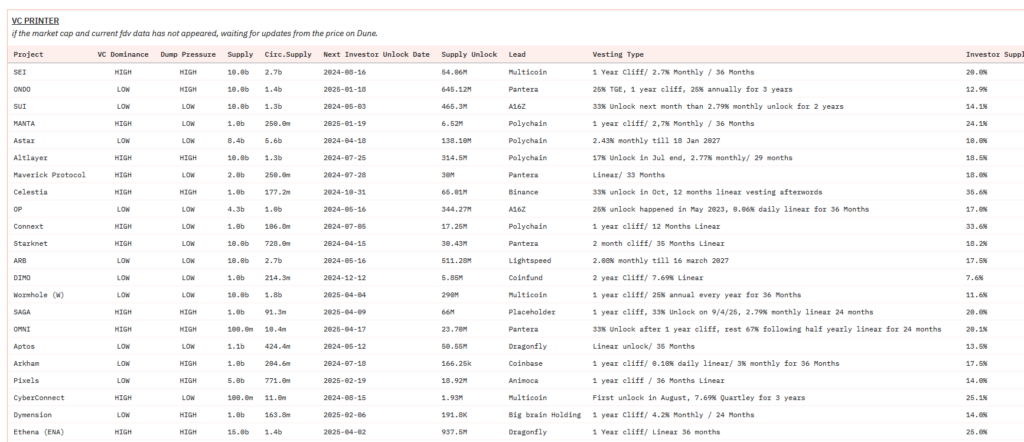Select the OMNI project cell
The width and height of the screenshot is (1024, 442).
click(22, 329)
